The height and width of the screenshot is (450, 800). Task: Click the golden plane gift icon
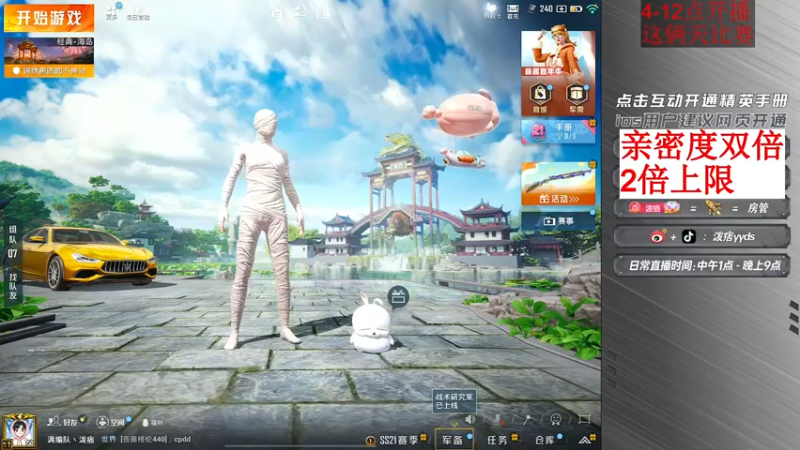pos(713,208)
